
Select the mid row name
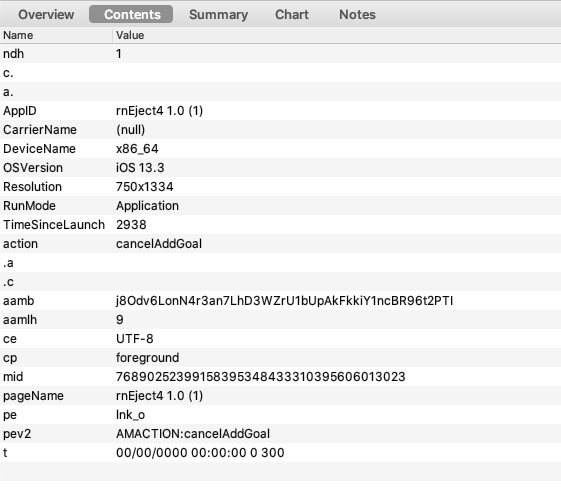click(x=13, y=377)
